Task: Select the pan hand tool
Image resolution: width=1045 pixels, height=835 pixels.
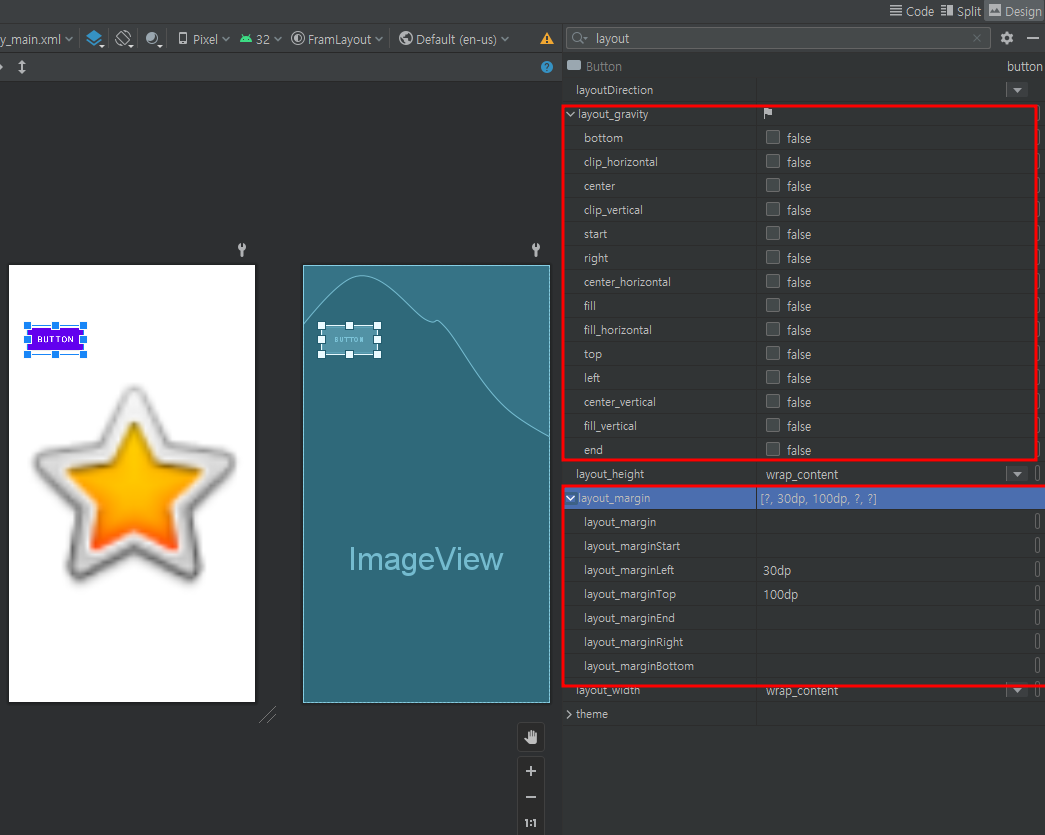Action: tap(530, 737)
